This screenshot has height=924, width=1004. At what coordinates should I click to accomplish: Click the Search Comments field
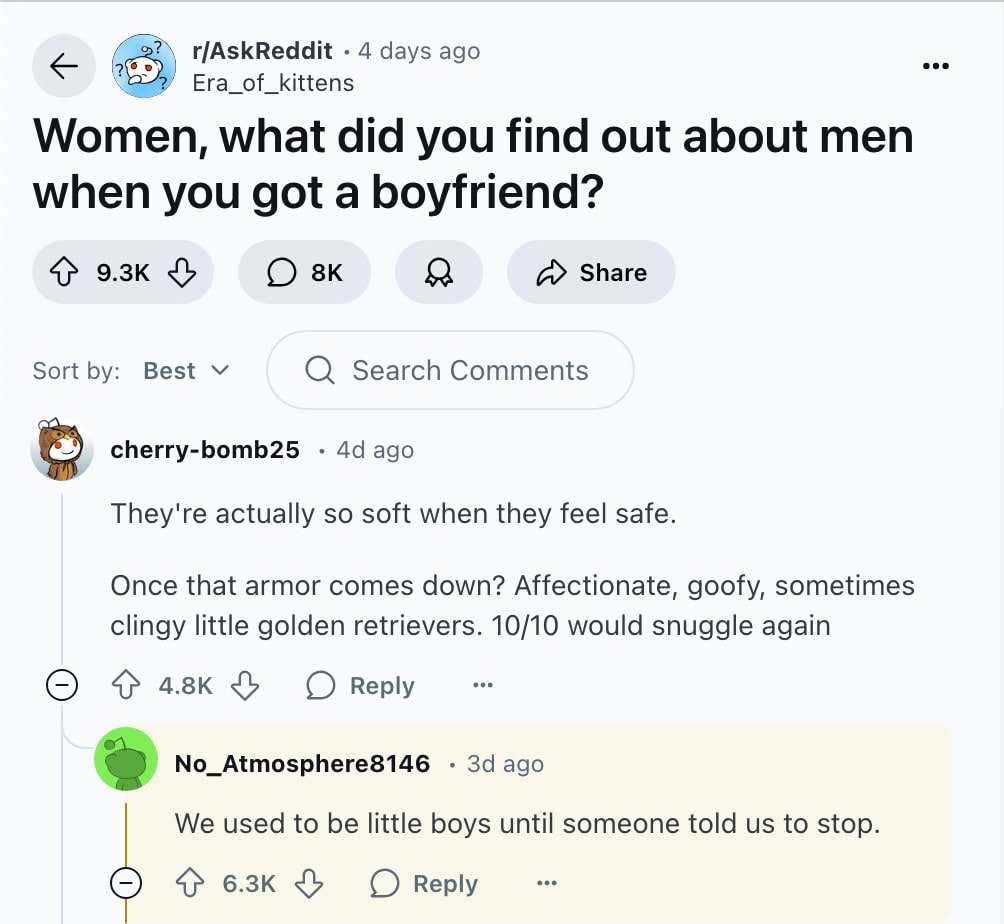click(450, 371)
